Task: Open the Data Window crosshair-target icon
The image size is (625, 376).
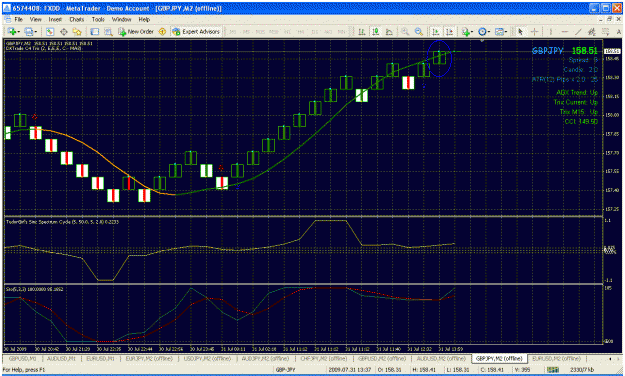Action: pos(63,31)
